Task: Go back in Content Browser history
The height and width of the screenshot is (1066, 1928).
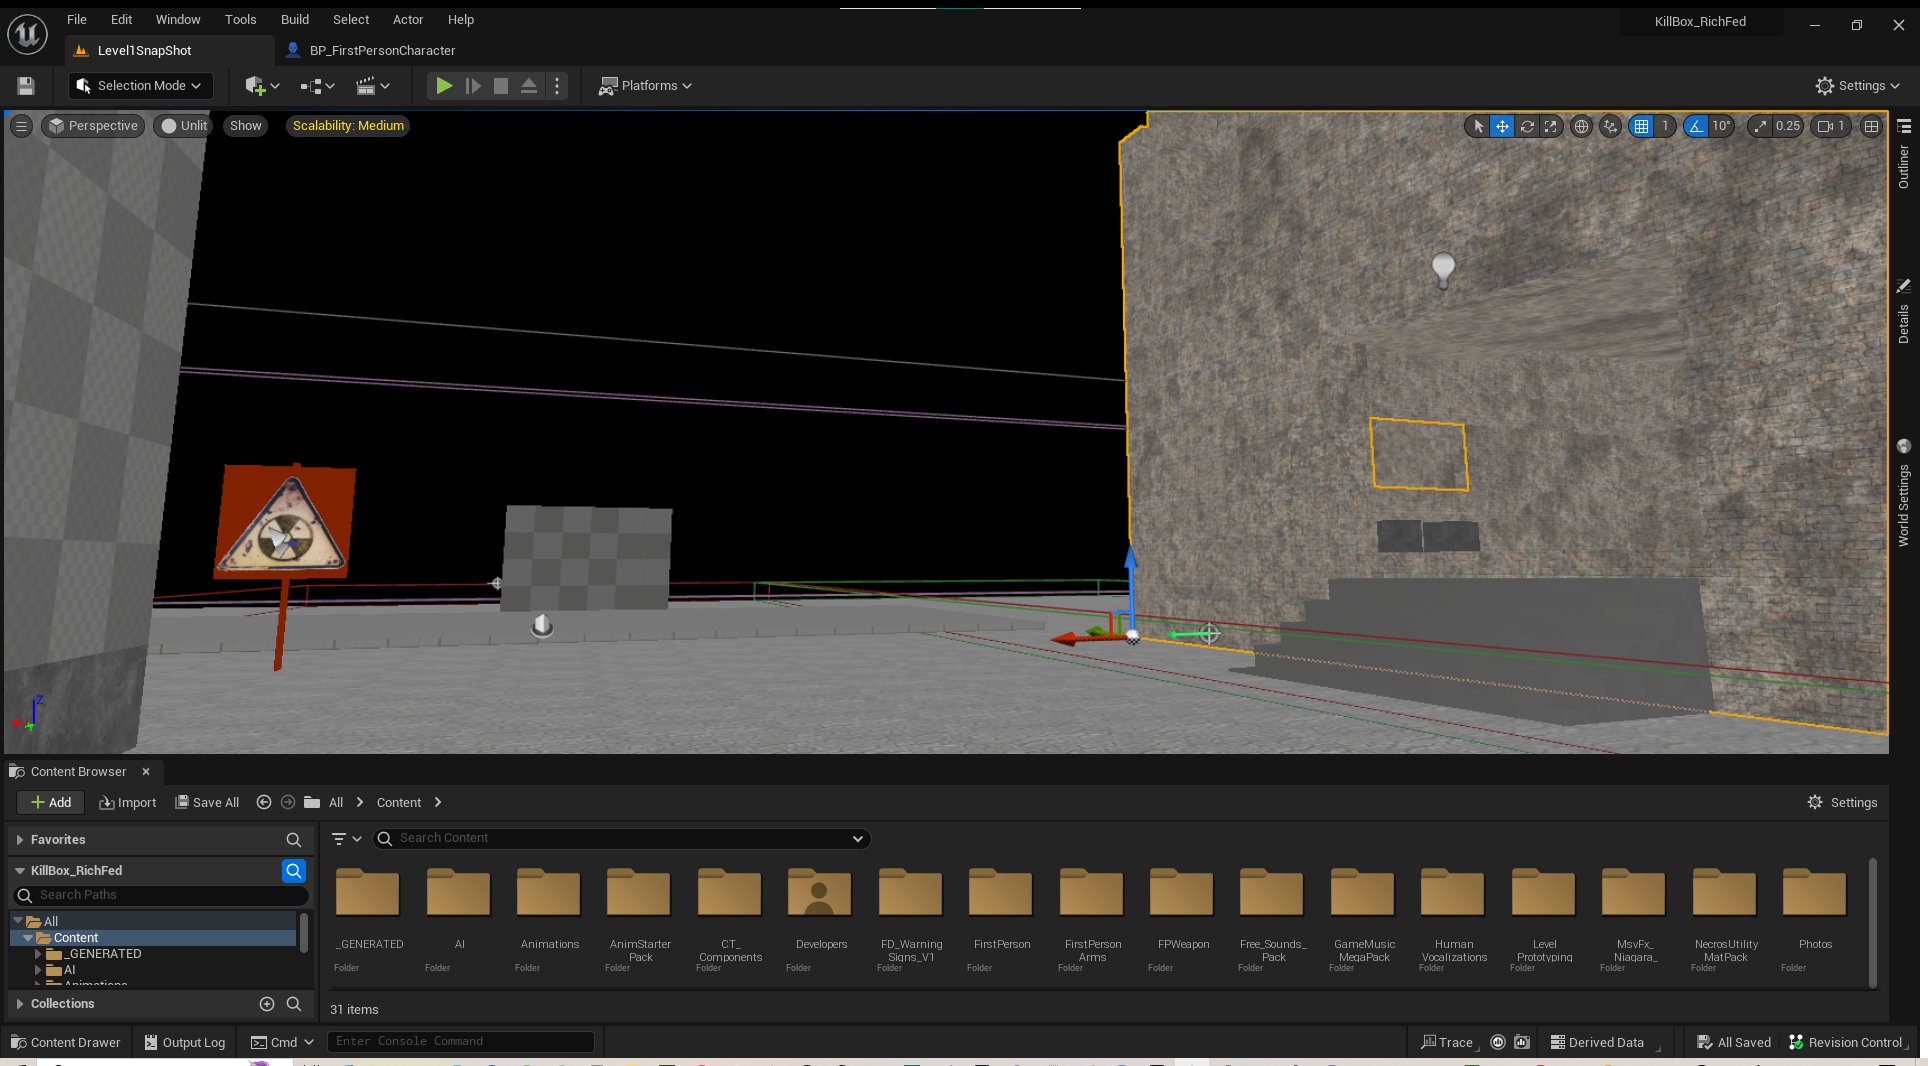Action: [x=264, y=803]
